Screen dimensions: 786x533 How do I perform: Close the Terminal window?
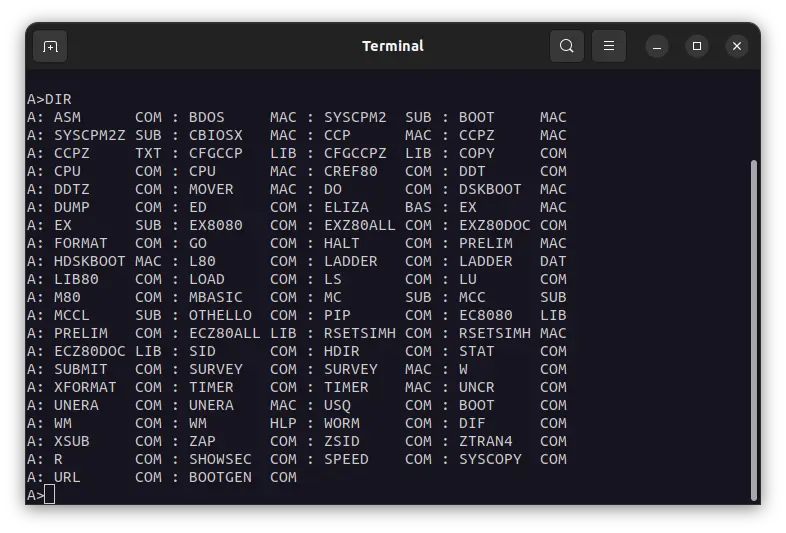click(x=736, y=47)
